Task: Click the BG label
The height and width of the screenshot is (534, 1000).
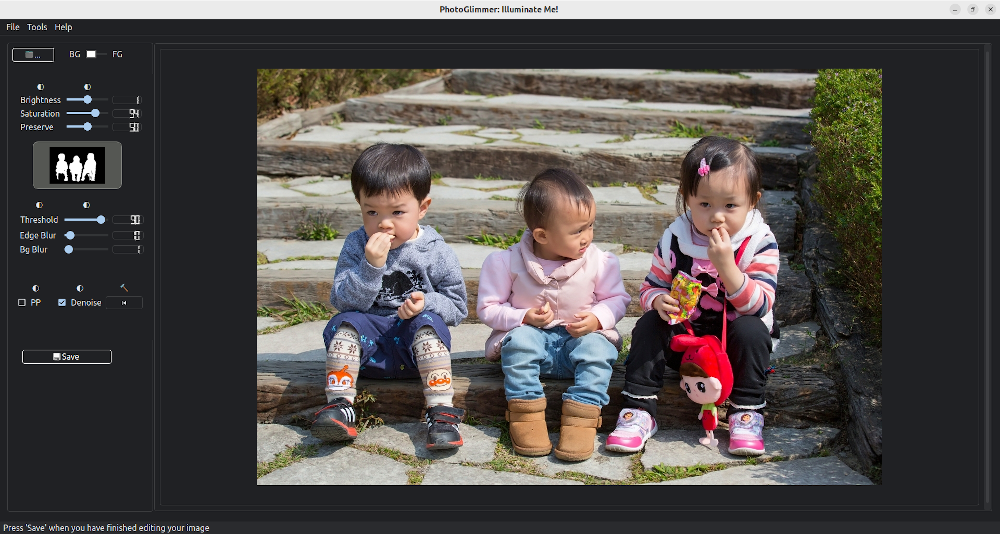Action: coord(75,54)
